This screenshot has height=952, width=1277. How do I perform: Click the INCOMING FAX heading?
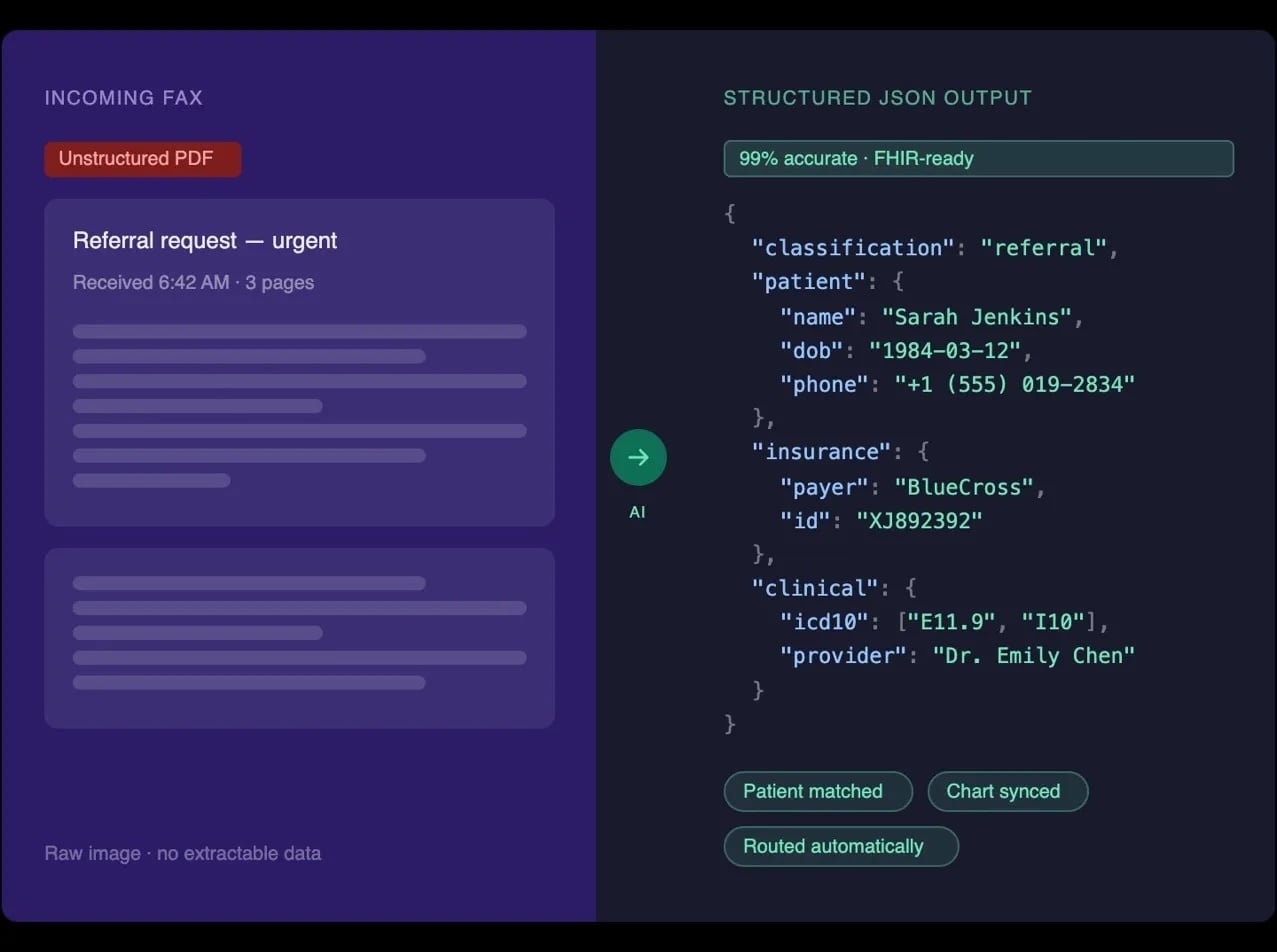(124, 98)
